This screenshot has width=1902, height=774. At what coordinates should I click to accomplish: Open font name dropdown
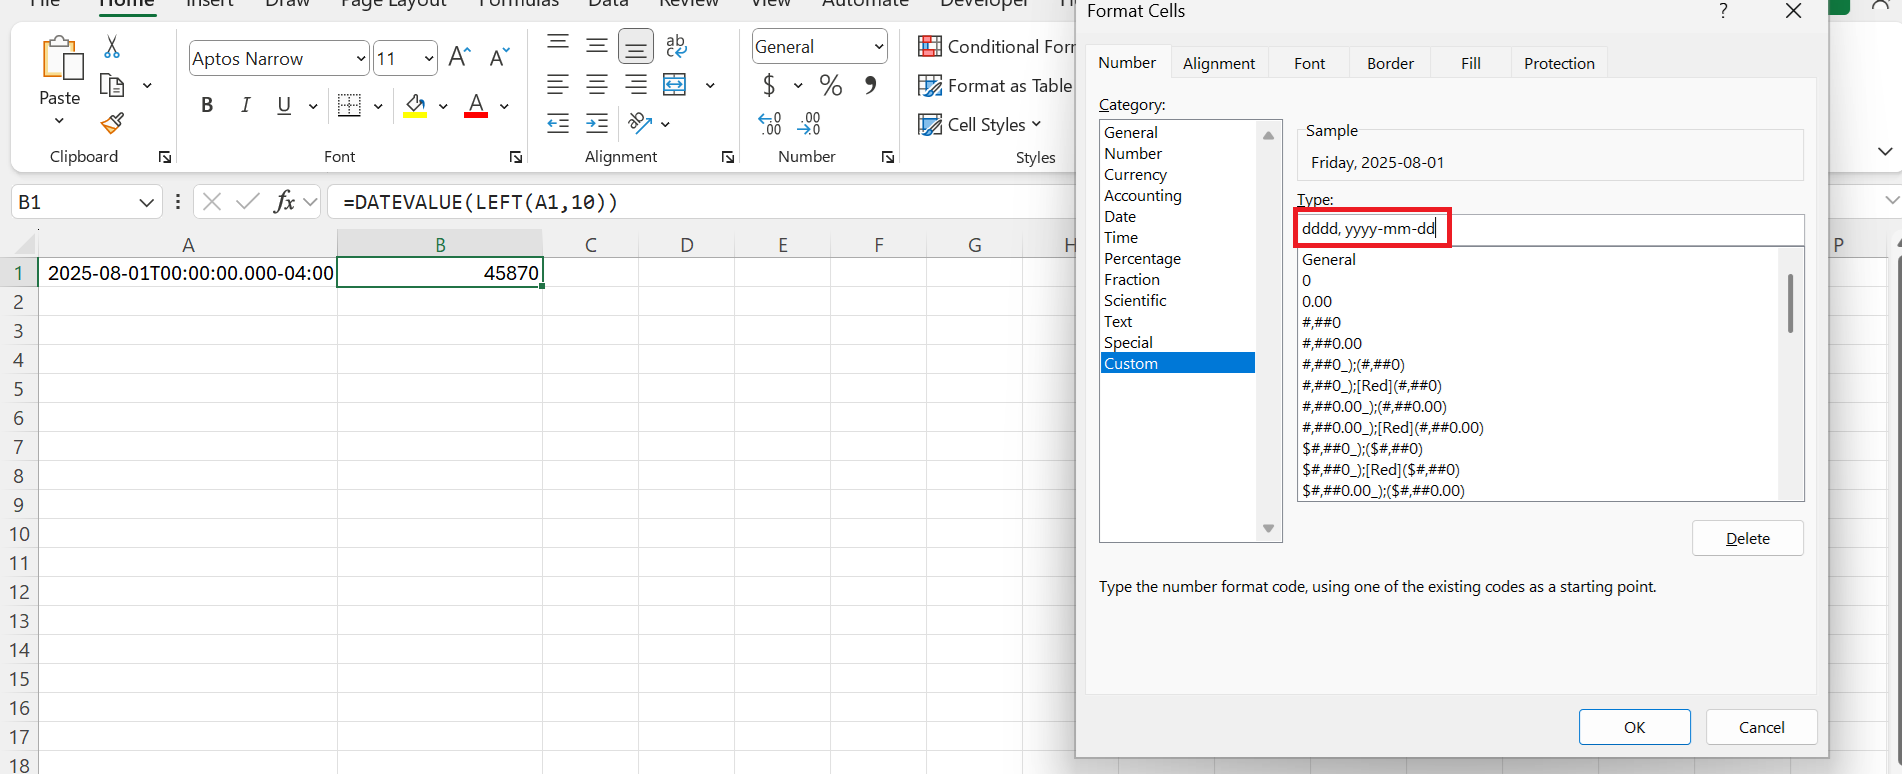[x=361, y=59]
